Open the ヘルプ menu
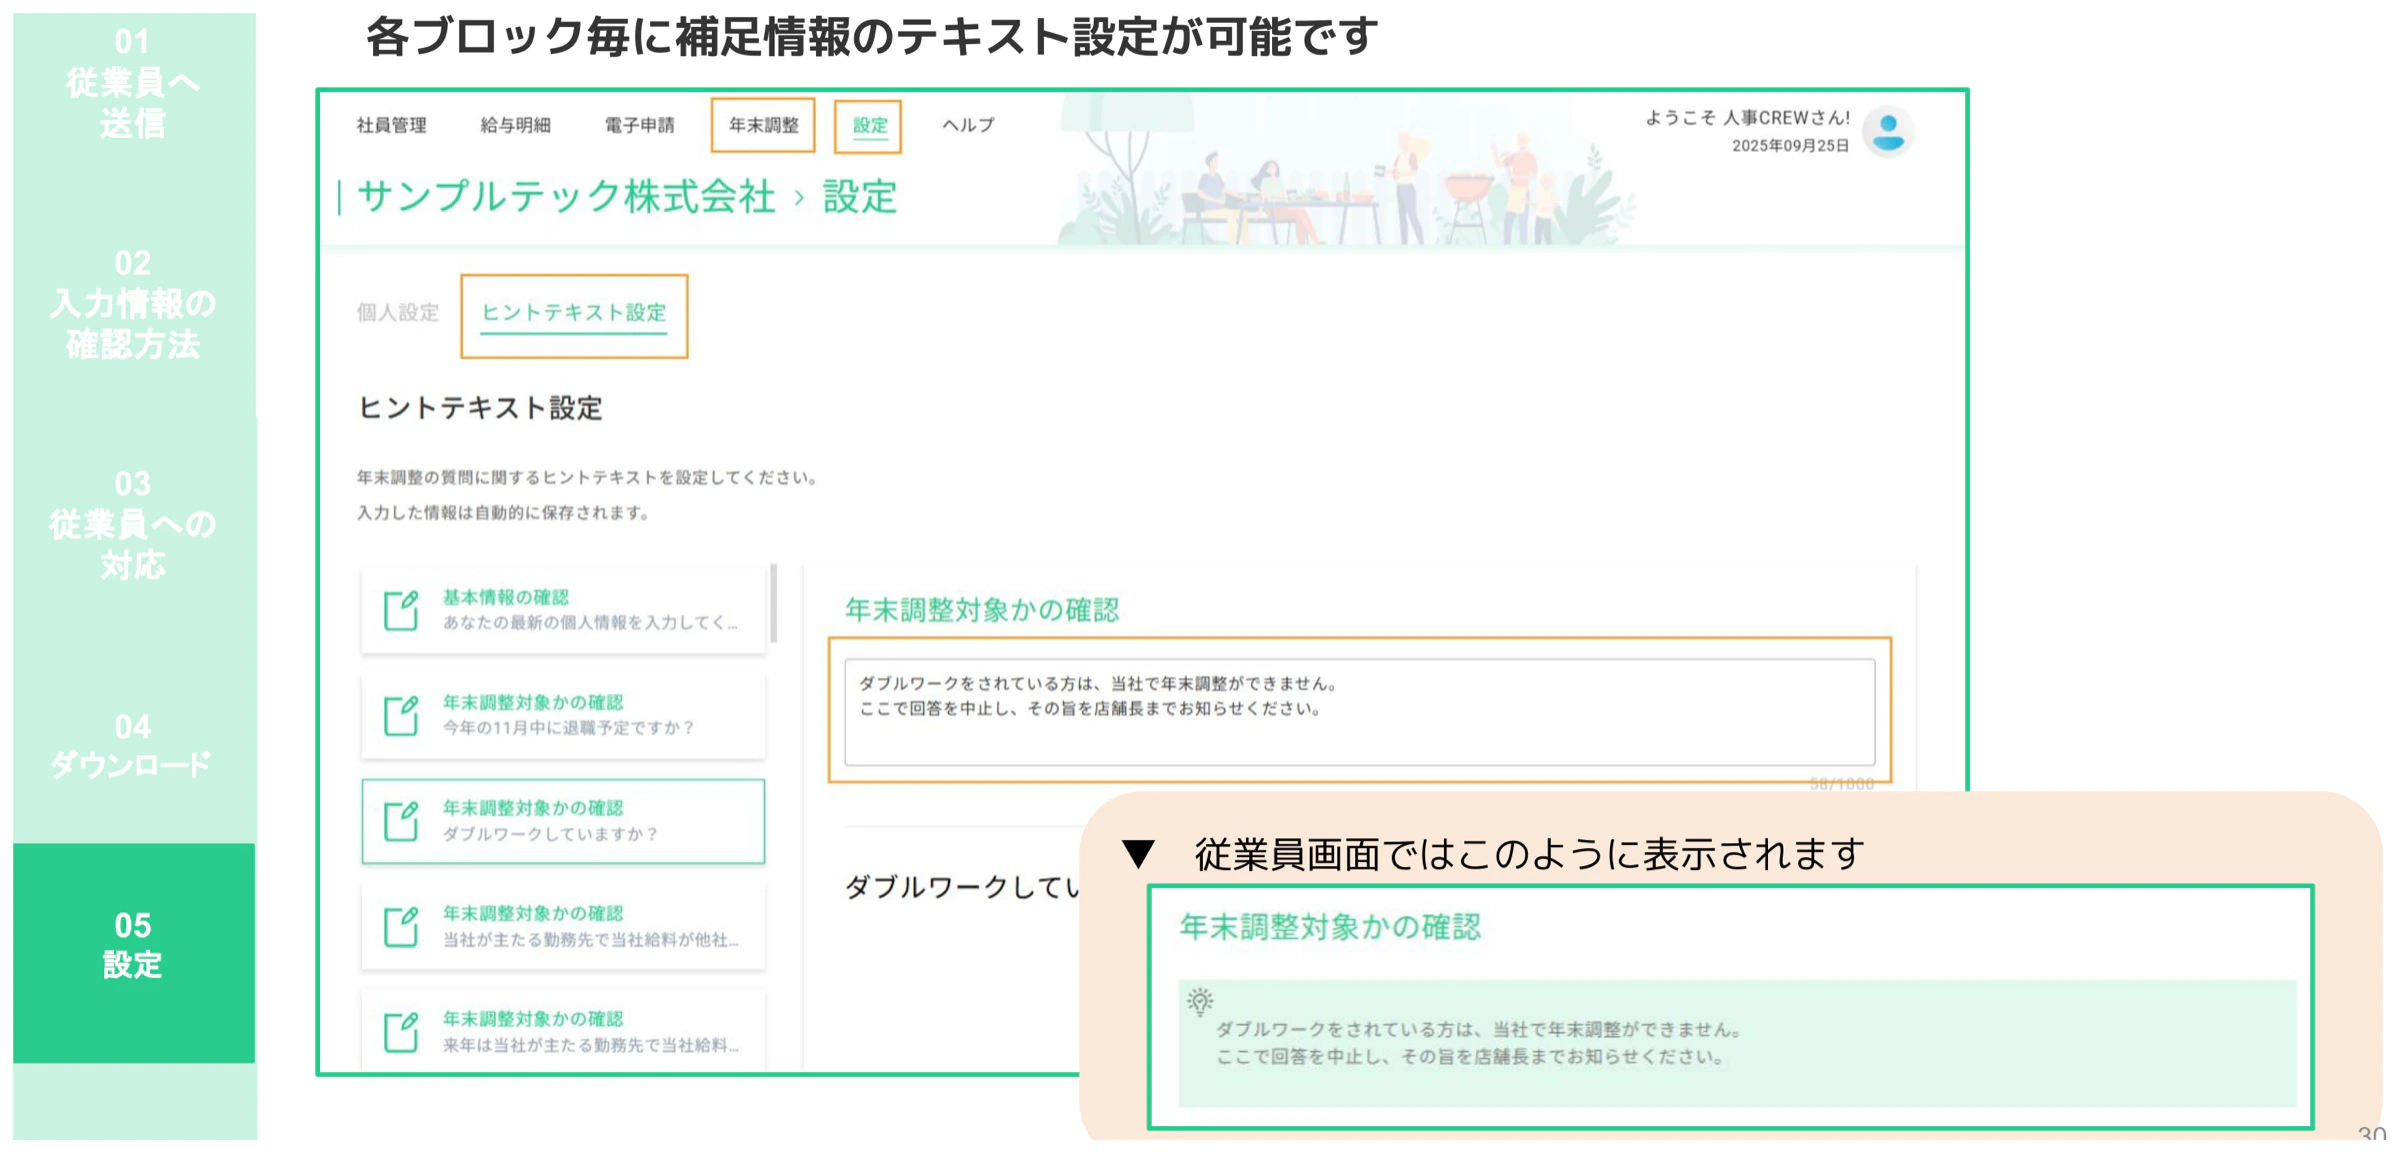This screenshot has height=1153, width=2400. [968, 125]
